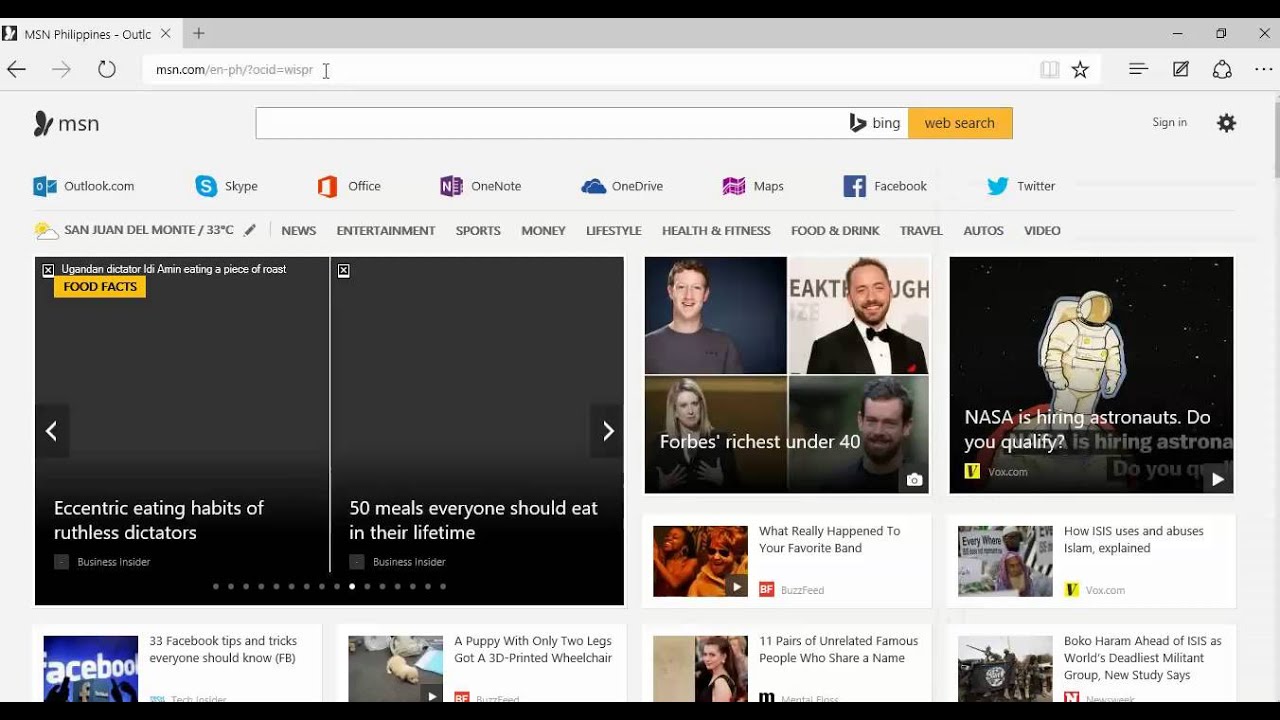Image resolution: width=1280 pixels, height=720 pixels.
Task: Go back using the browser back arrow
Action: [16, 69]
